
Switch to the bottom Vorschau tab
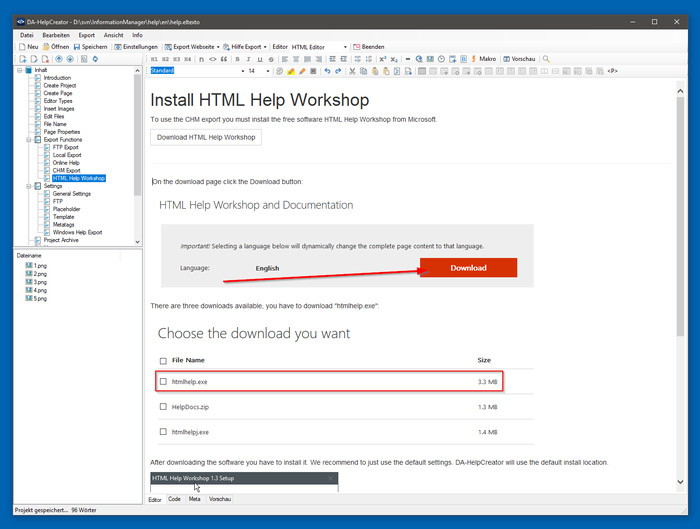(x=220, y=499)
